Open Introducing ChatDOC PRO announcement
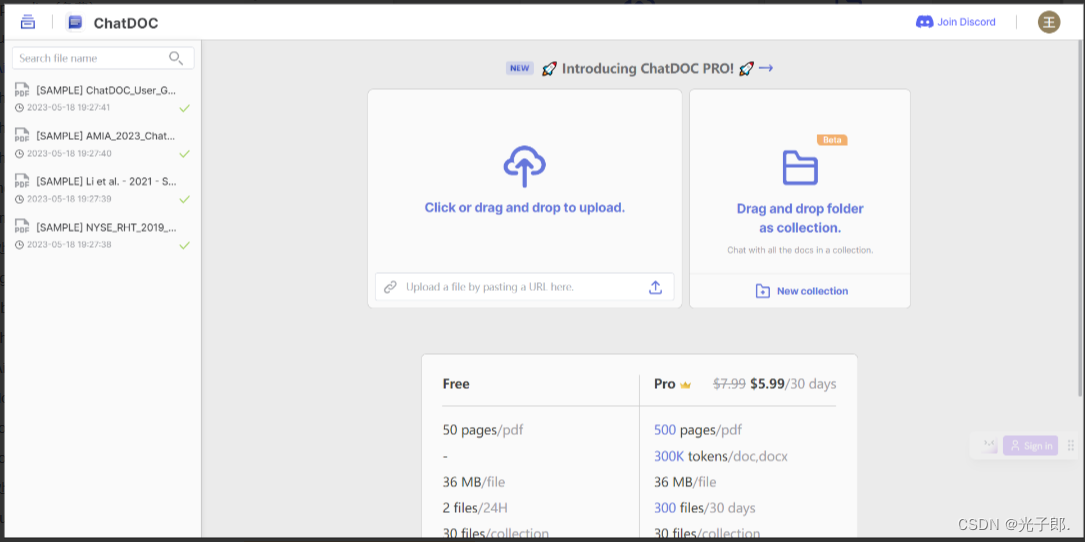The image size is (1085, 542). click(x=647, y=69)
